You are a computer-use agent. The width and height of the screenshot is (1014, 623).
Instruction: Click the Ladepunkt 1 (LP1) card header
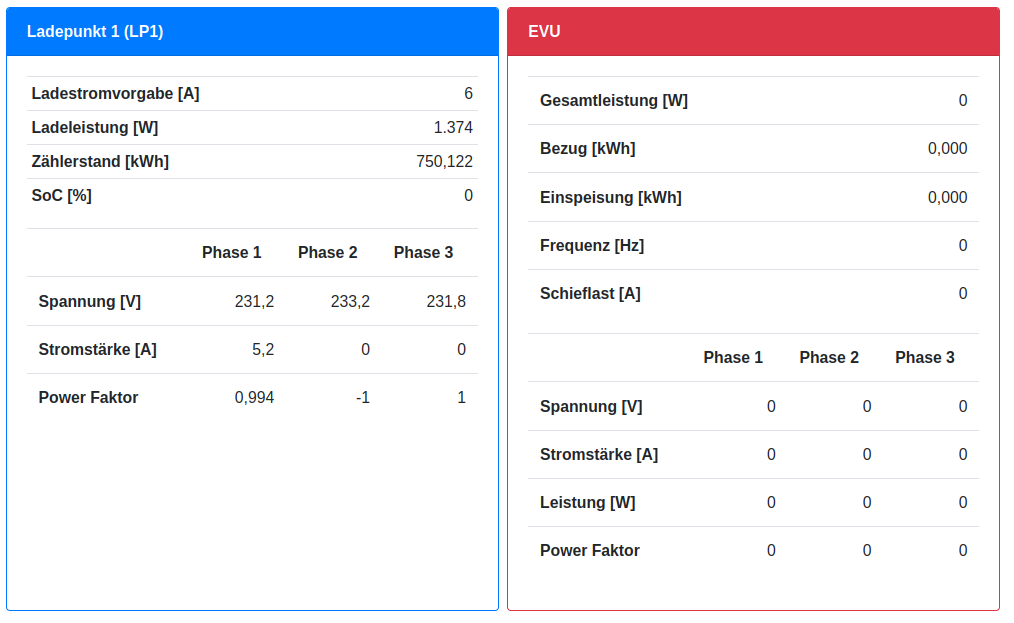click(95, 32)
